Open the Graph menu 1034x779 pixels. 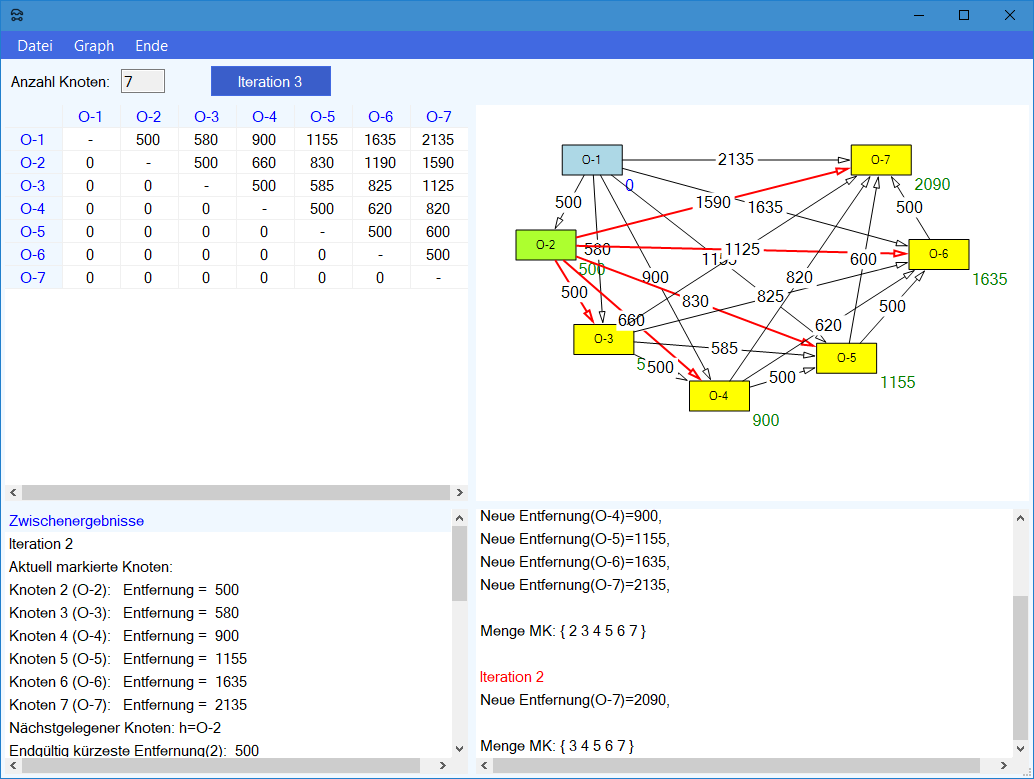coord(94,46)
